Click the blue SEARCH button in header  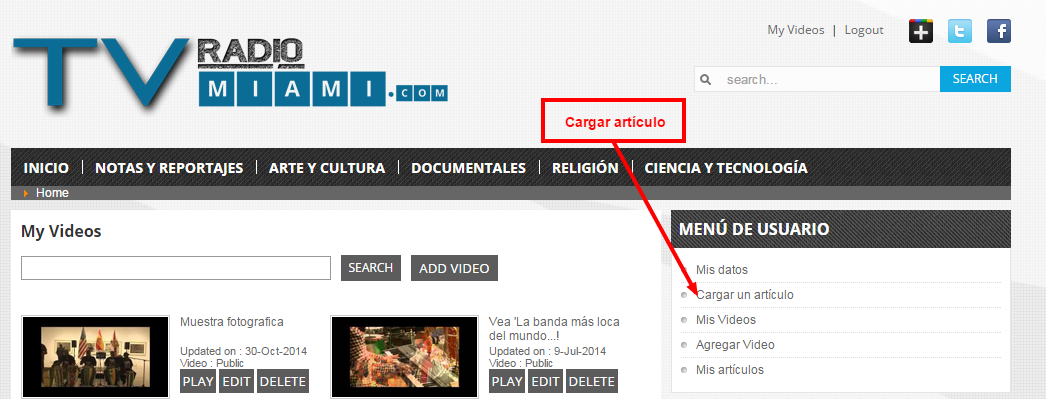click(975, 79)
